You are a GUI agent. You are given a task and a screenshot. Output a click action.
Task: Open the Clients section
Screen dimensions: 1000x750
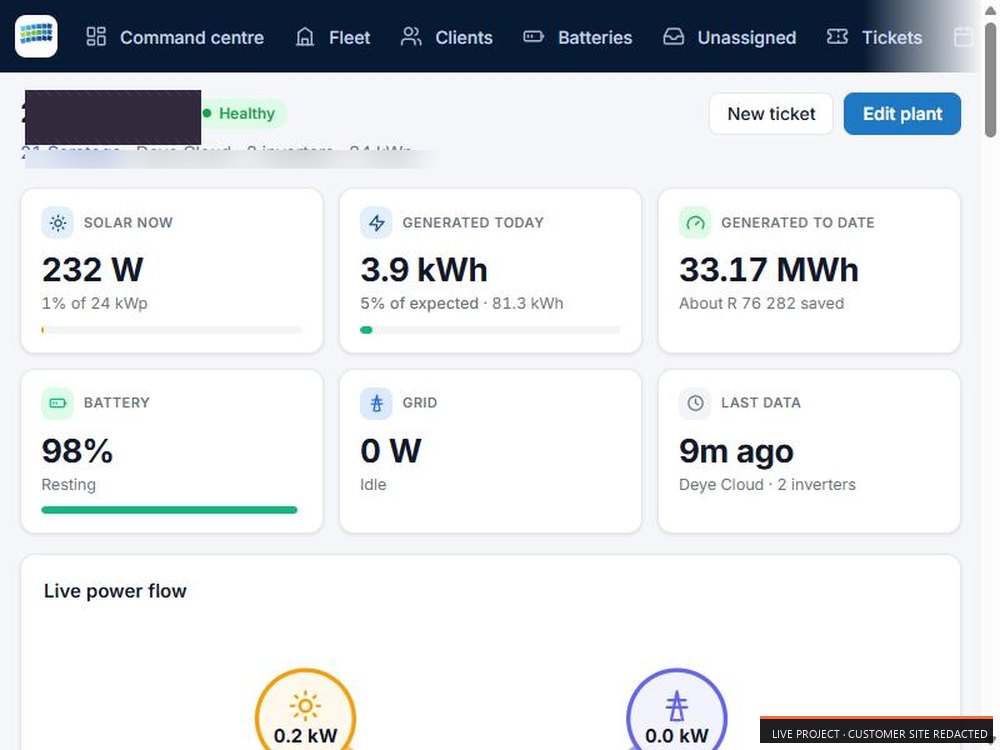(x=446, y=37)
